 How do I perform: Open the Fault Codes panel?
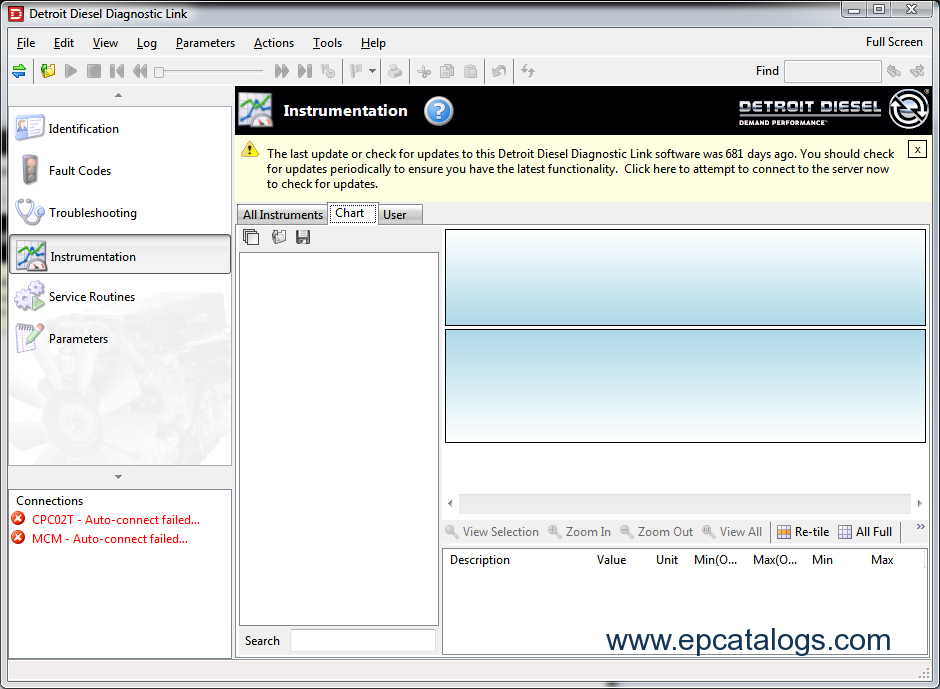pos(120,171)
